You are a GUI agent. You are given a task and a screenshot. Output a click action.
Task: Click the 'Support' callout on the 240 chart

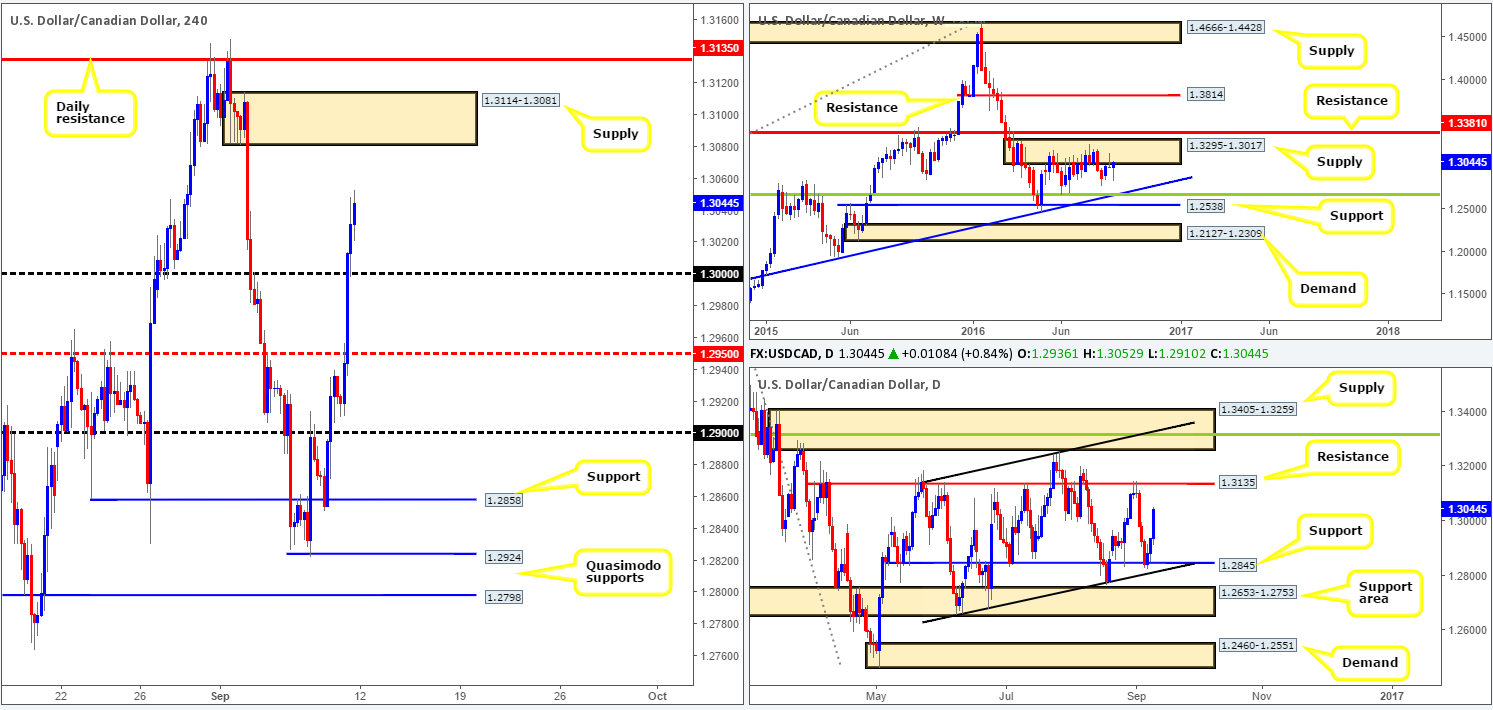pos(613,477)
